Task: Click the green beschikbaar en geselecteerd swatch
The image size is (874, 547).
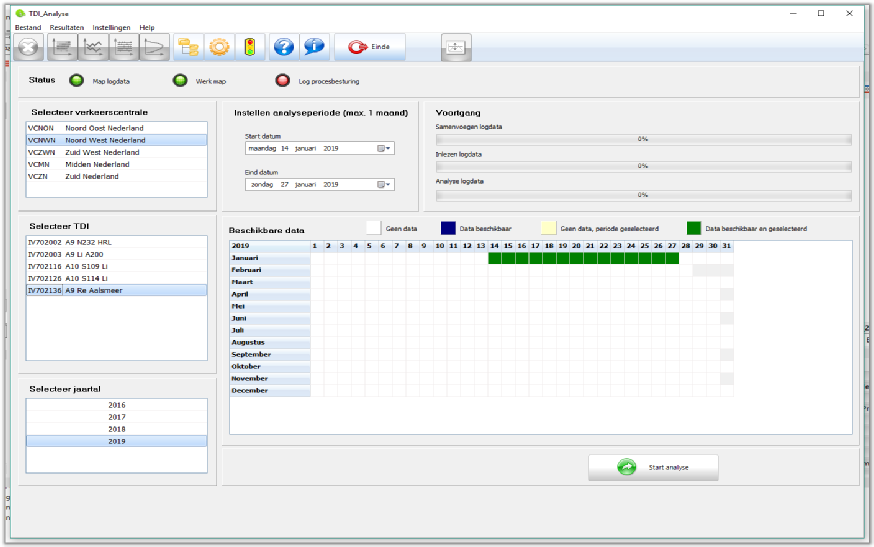Action: pyautogui.click(x=693, y=228)
